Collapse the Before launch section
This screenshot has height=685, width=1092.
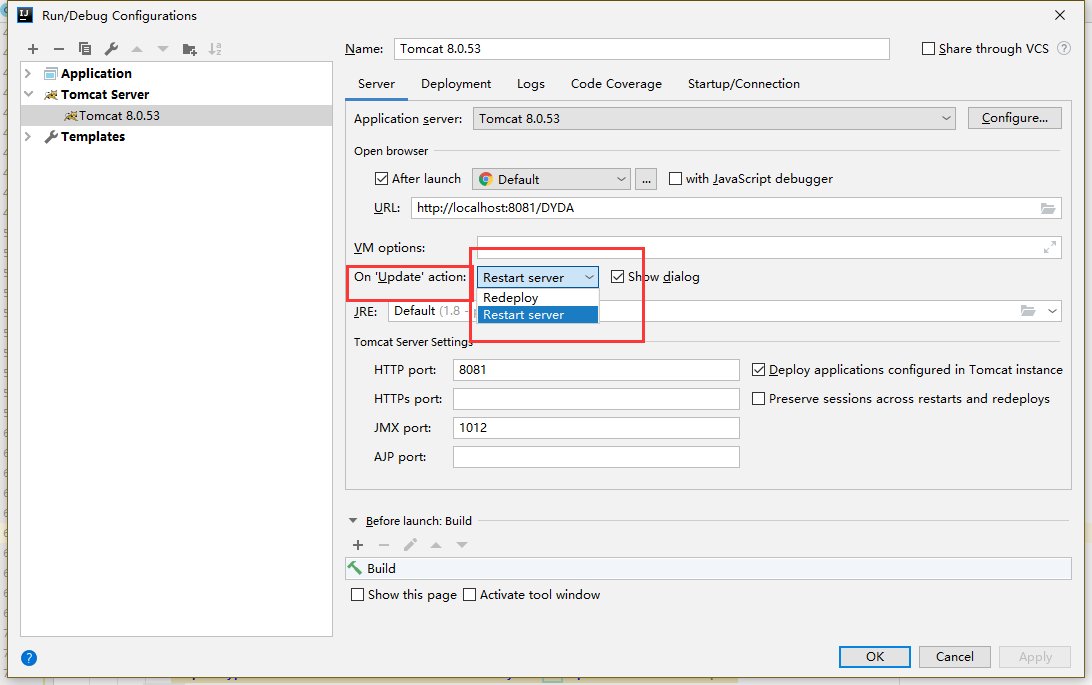353,521
